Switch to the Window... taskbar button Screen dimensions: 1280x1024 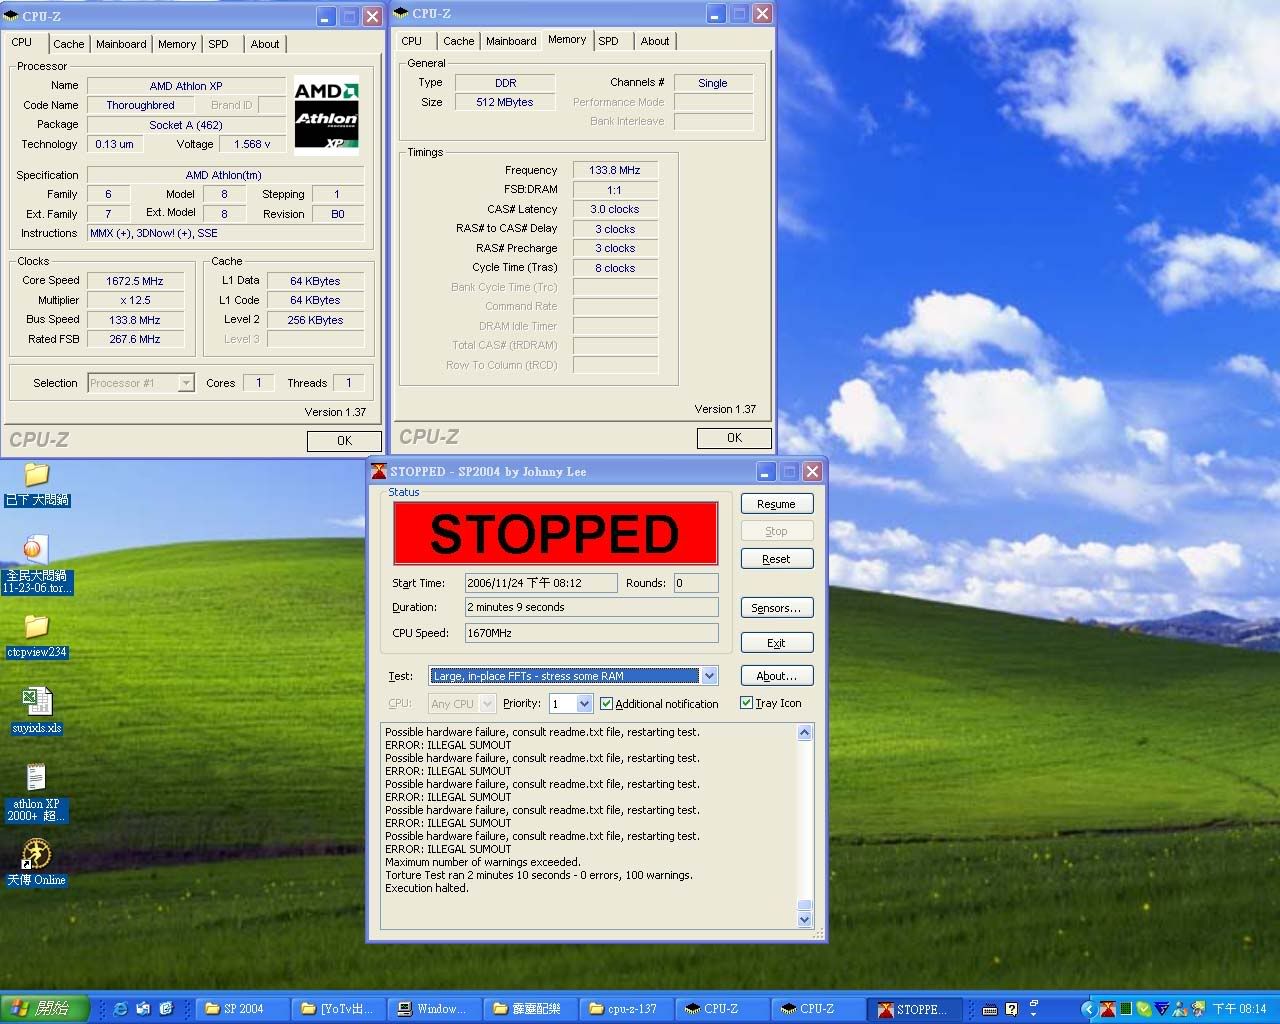click(434, 1009)
